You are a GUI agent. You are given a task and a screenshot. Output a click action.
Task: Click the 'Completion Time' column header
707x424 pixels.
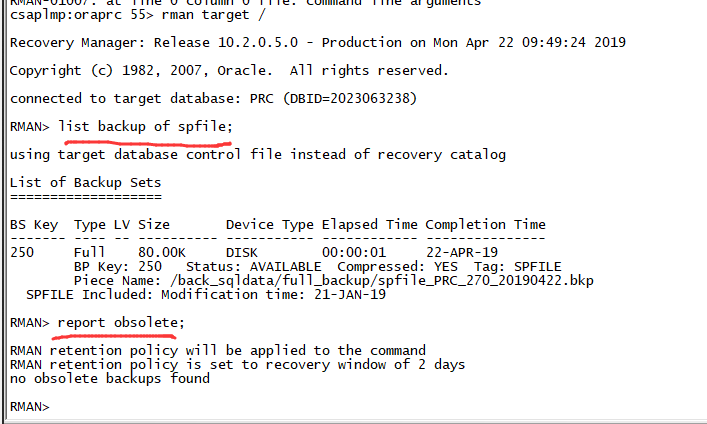[x=485, y=224]
